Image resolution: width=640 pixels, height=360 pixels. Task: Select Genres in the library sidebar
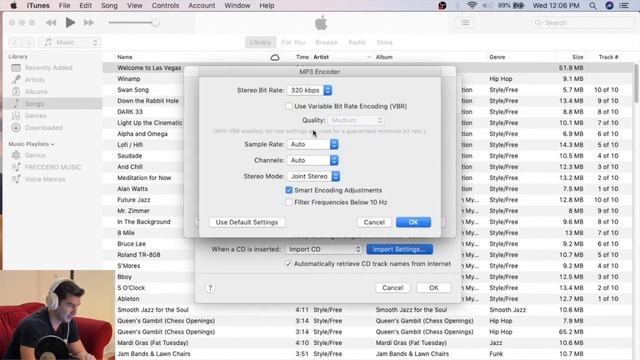(x=36, y=116)
